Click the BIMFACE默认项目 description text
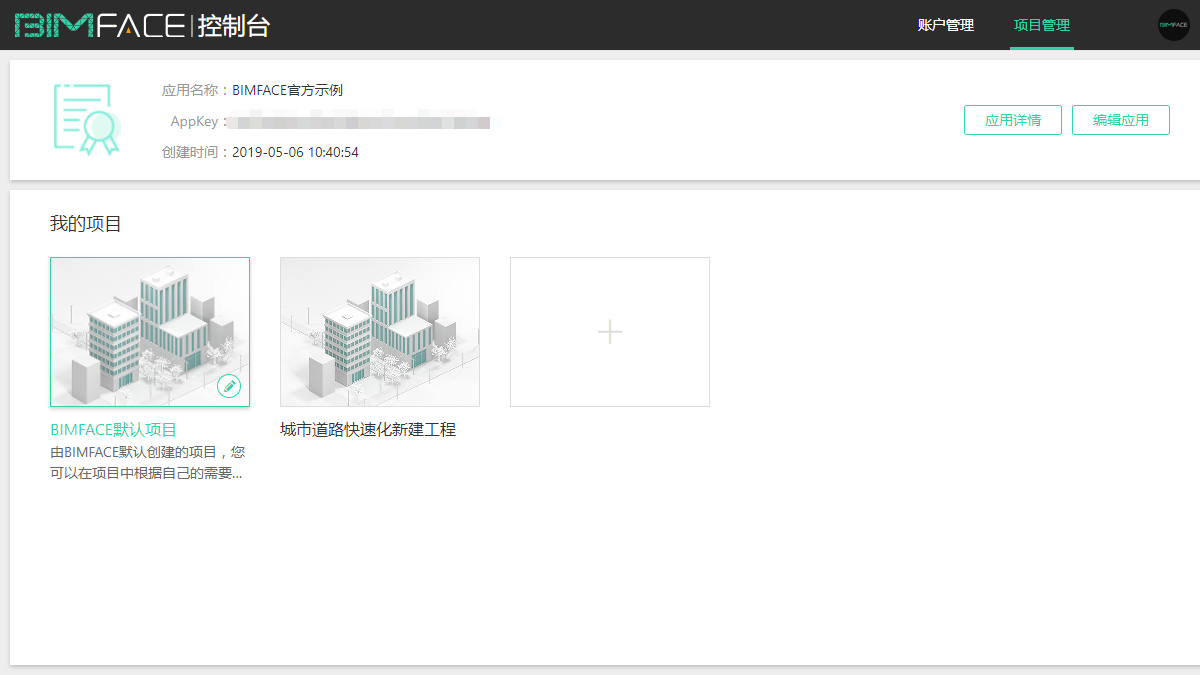This screenshot has width=1200, height=675. (x=146, y=462)
